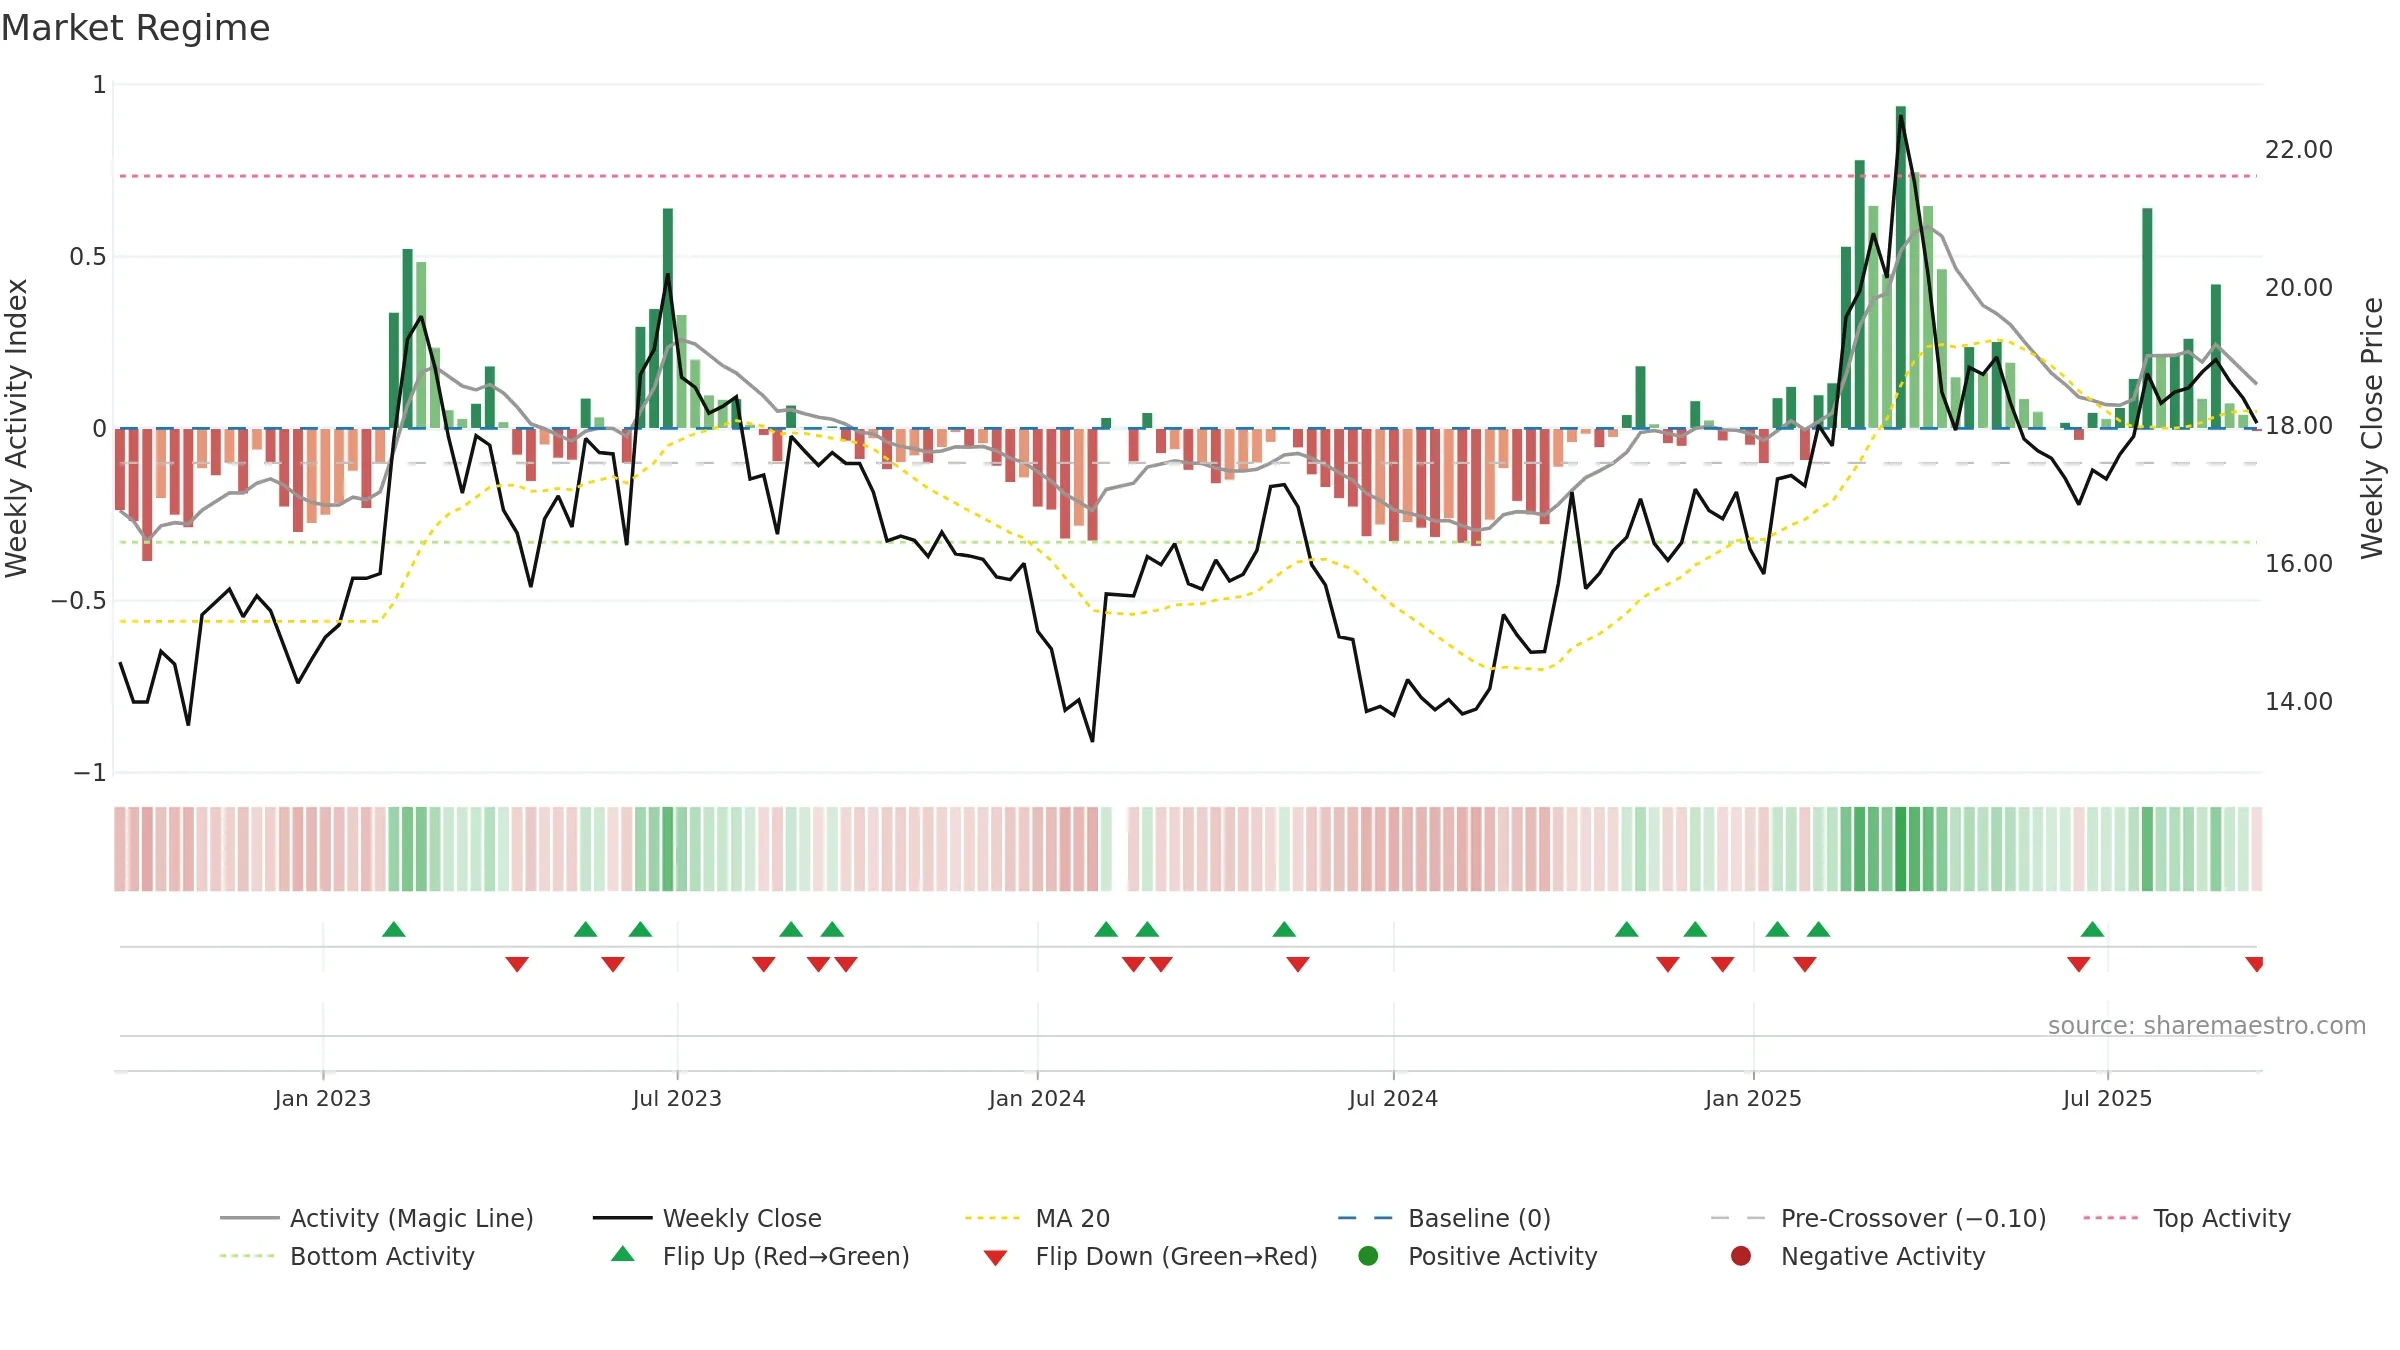The image size is (2400, 1350).
Task: Click the Jan 2023 x-axis label
Action: tap(323, 1098)
